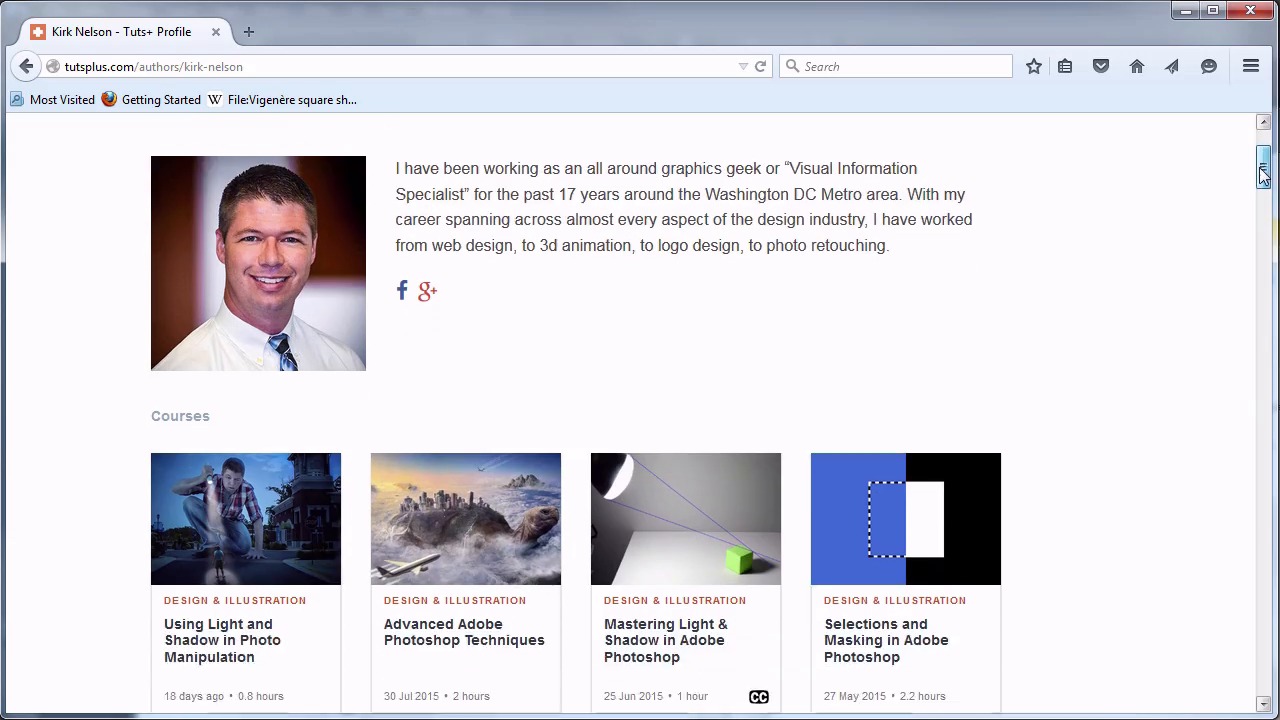This screenshot has height=720, width=1280.
Task: Open Advanced Adobe Photoshop Techniques course
Action: [464, 632]
